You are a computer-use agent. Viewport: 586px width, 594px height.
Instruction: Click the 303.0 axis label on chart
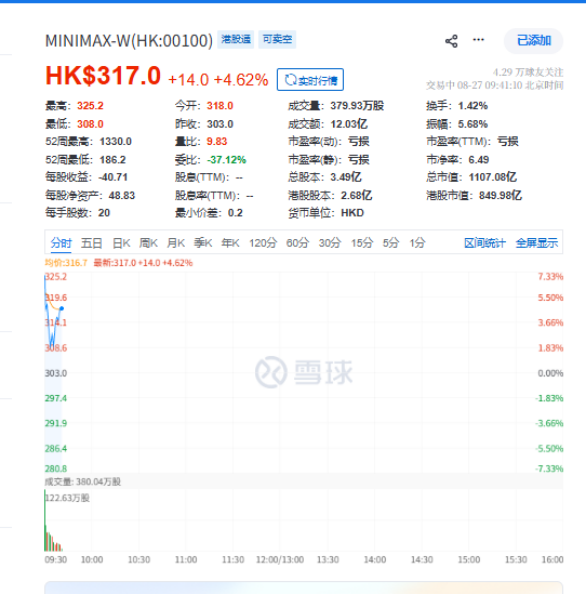[x=56, y=374]
